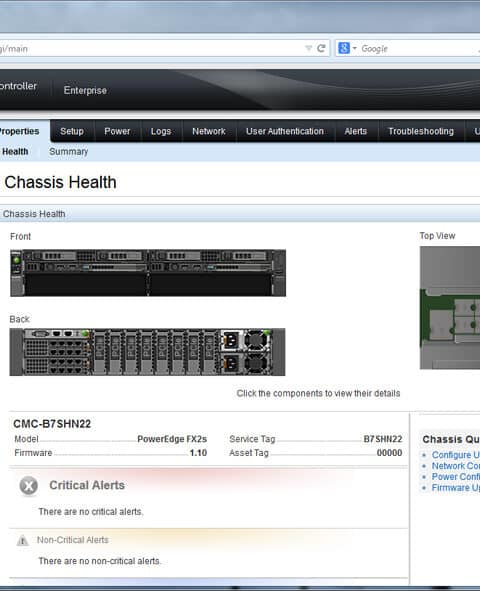Click the Service Tag value B7SHN22
Image resolution: width=480 pixels, height=591 pixels.
pyautogui.click(x=383, y=439)
